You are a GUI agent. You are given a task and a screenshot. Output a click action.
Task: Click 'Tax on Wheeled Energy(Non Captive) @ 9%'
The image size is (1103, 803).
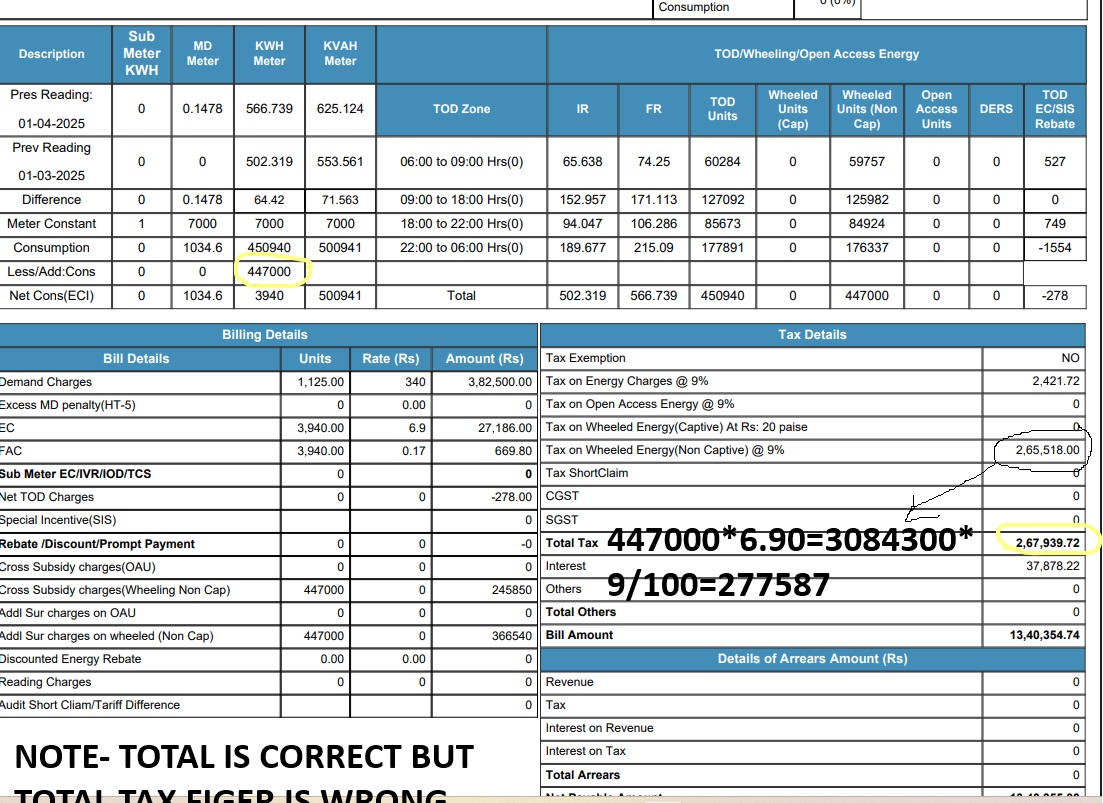point(665,450)
